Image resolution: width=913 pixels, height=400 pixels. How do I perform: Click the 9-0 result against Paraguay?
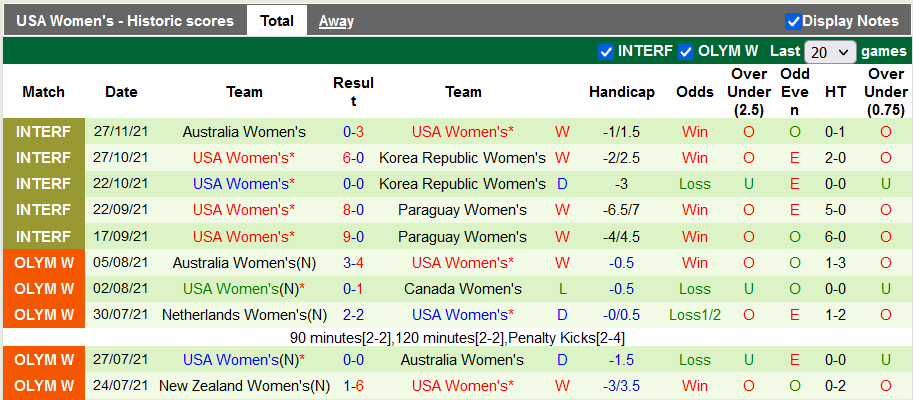[353, 236]
